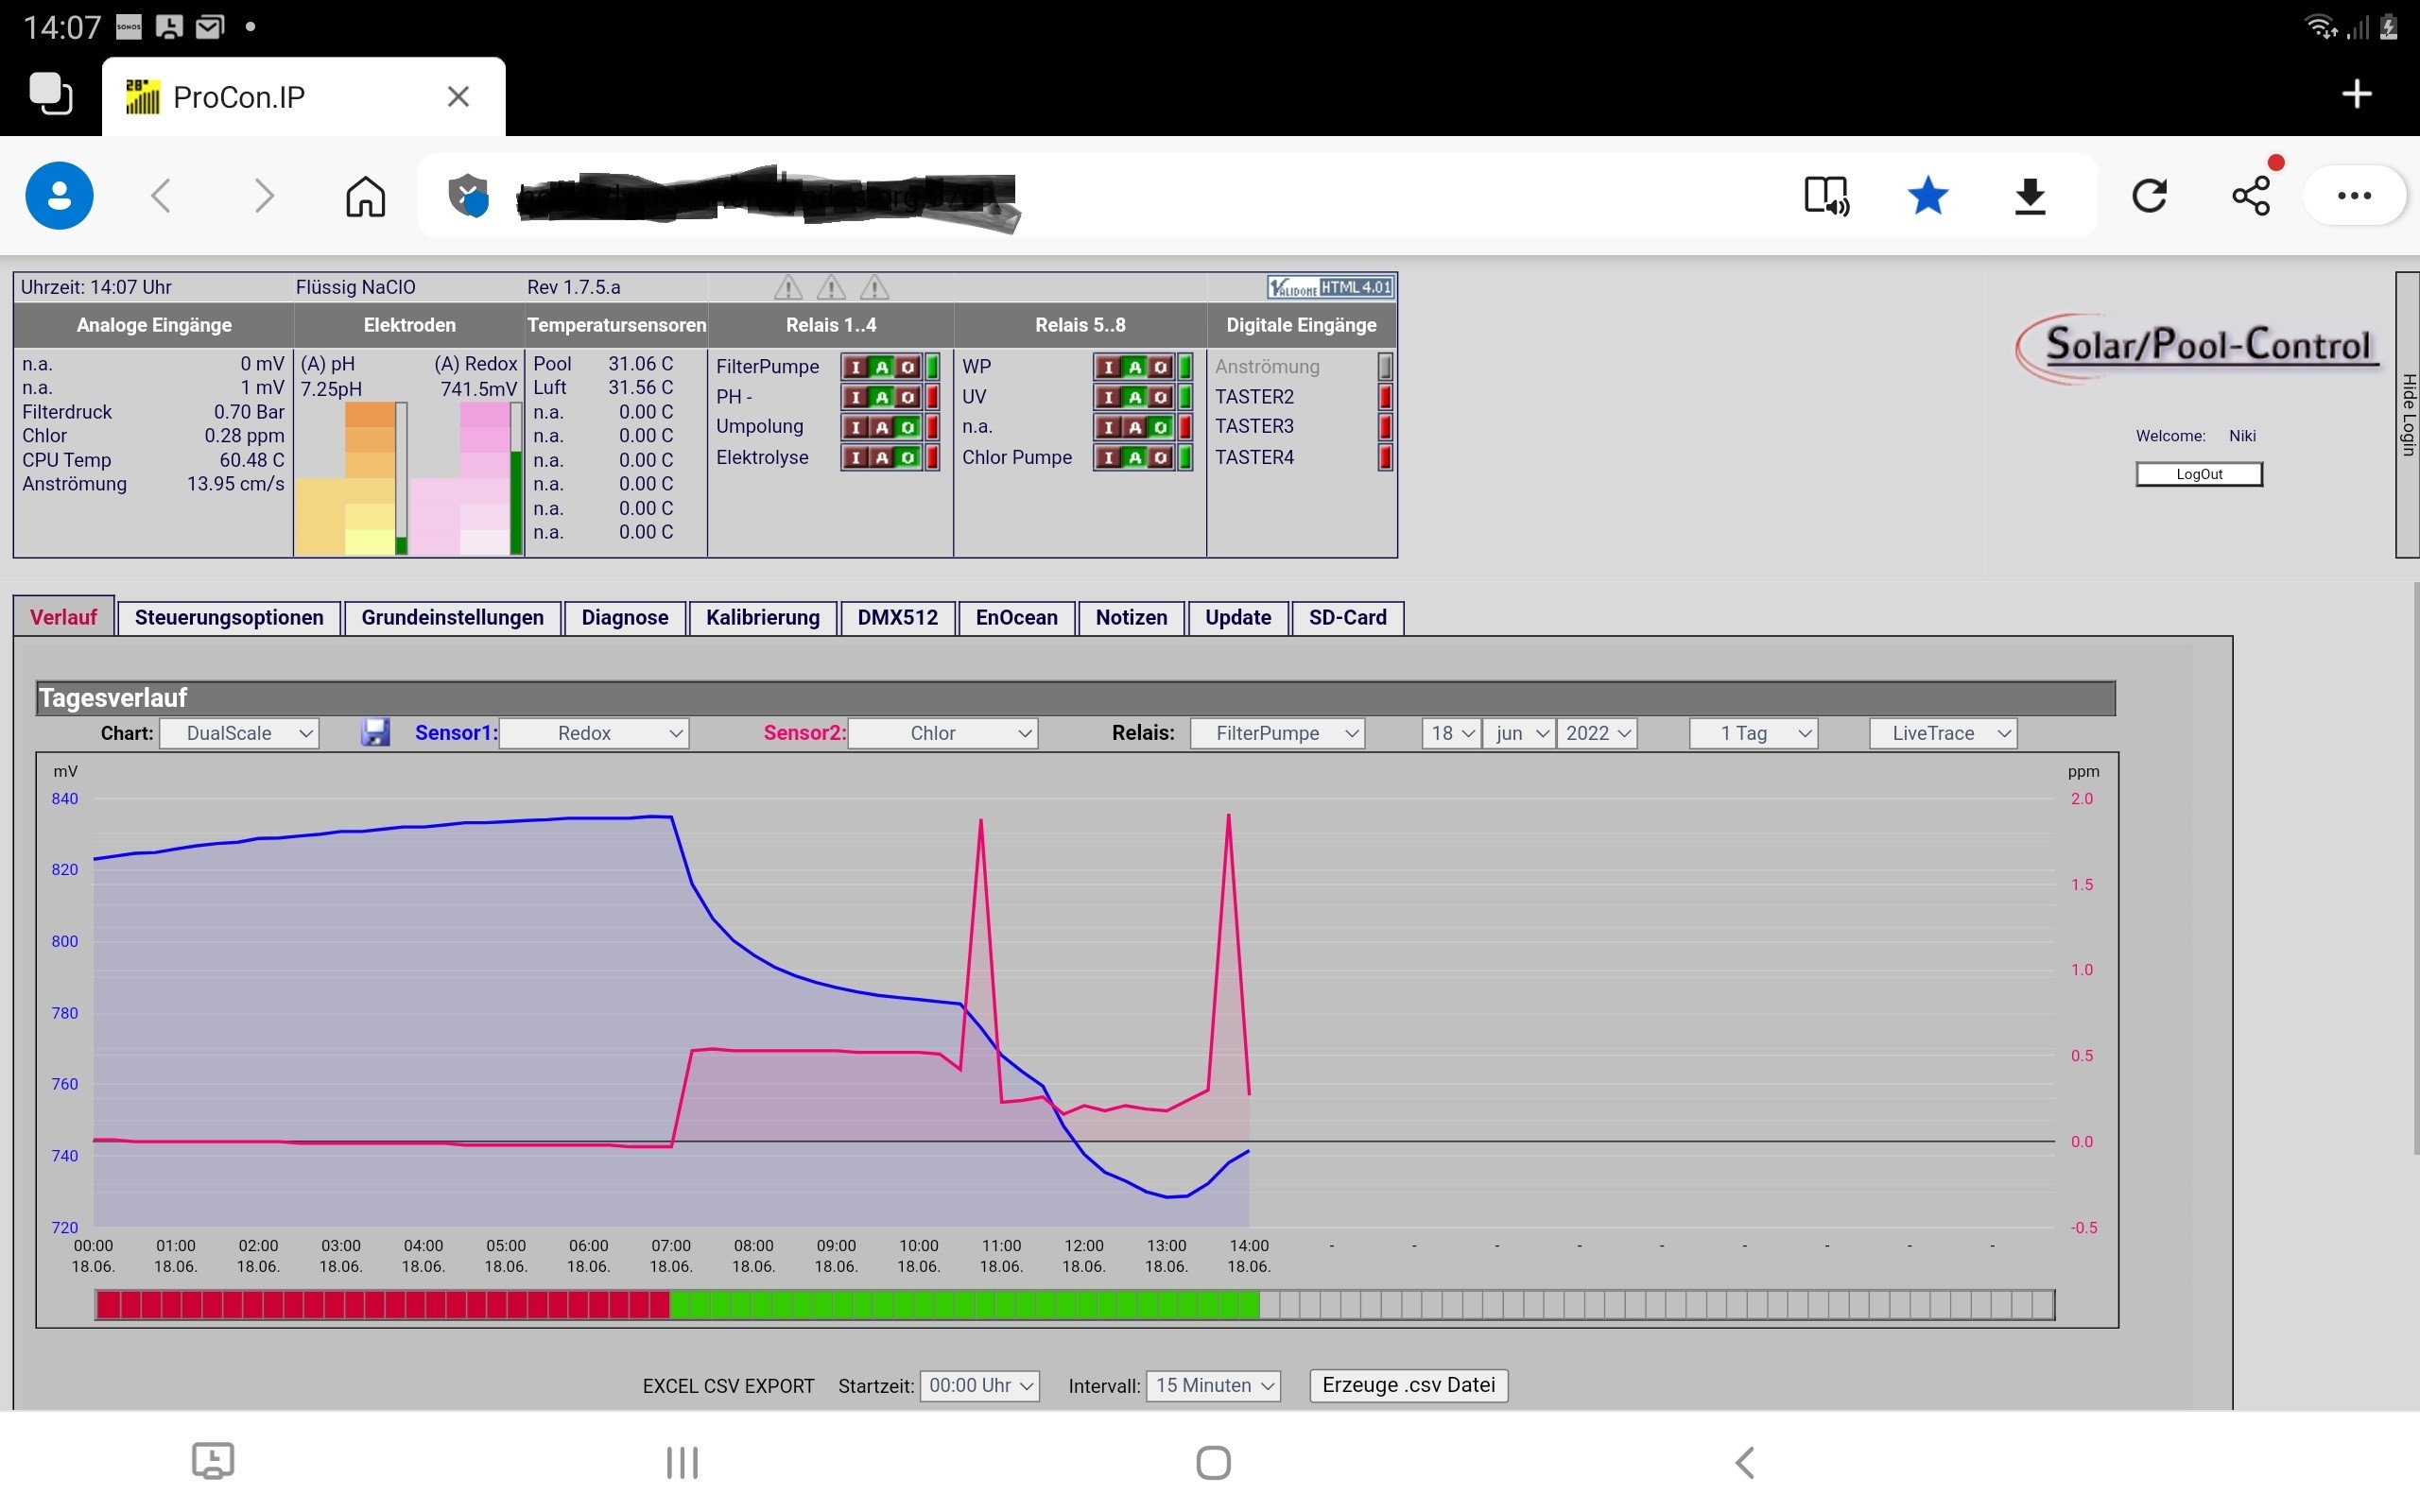Open the screen capture icon in navigation bar

[x=213, y=1461]
